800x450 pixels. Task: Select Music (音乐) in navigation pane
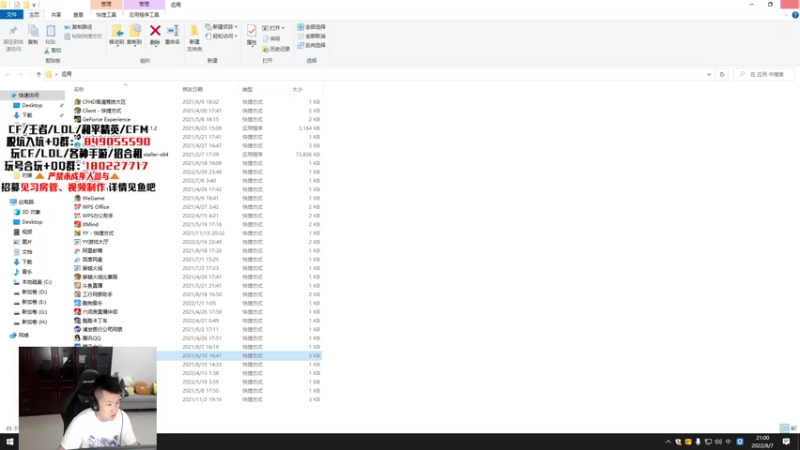tap(27, 272)
